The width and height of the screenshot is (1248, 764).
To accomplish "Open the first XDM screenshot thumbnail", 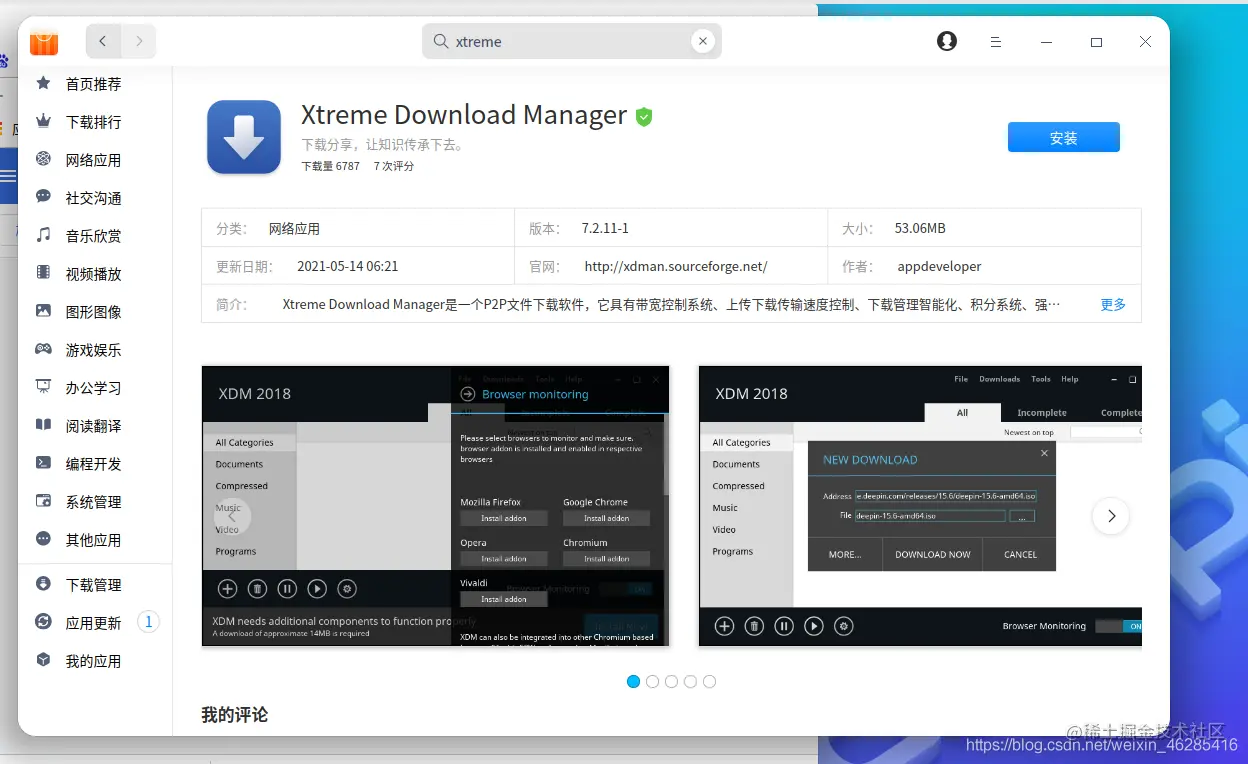I will (435, 506).
